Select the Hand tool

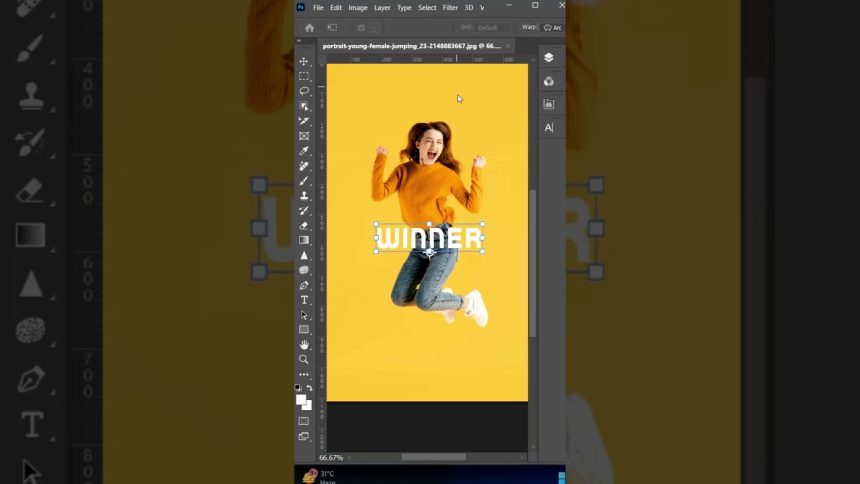[x=304, y=345]
